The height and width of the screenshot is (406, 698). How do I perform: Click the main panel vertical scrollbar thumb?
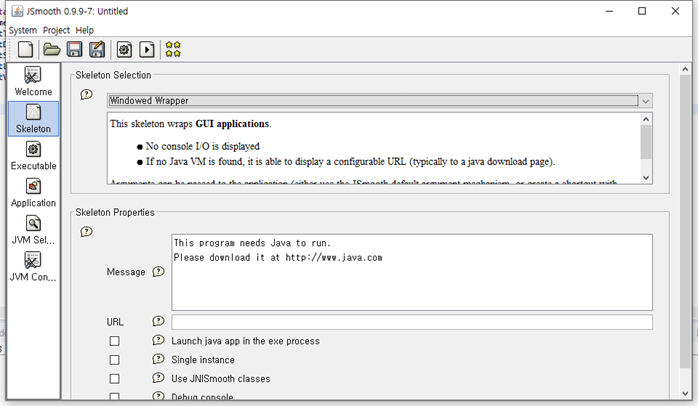(x=685, y=222)
